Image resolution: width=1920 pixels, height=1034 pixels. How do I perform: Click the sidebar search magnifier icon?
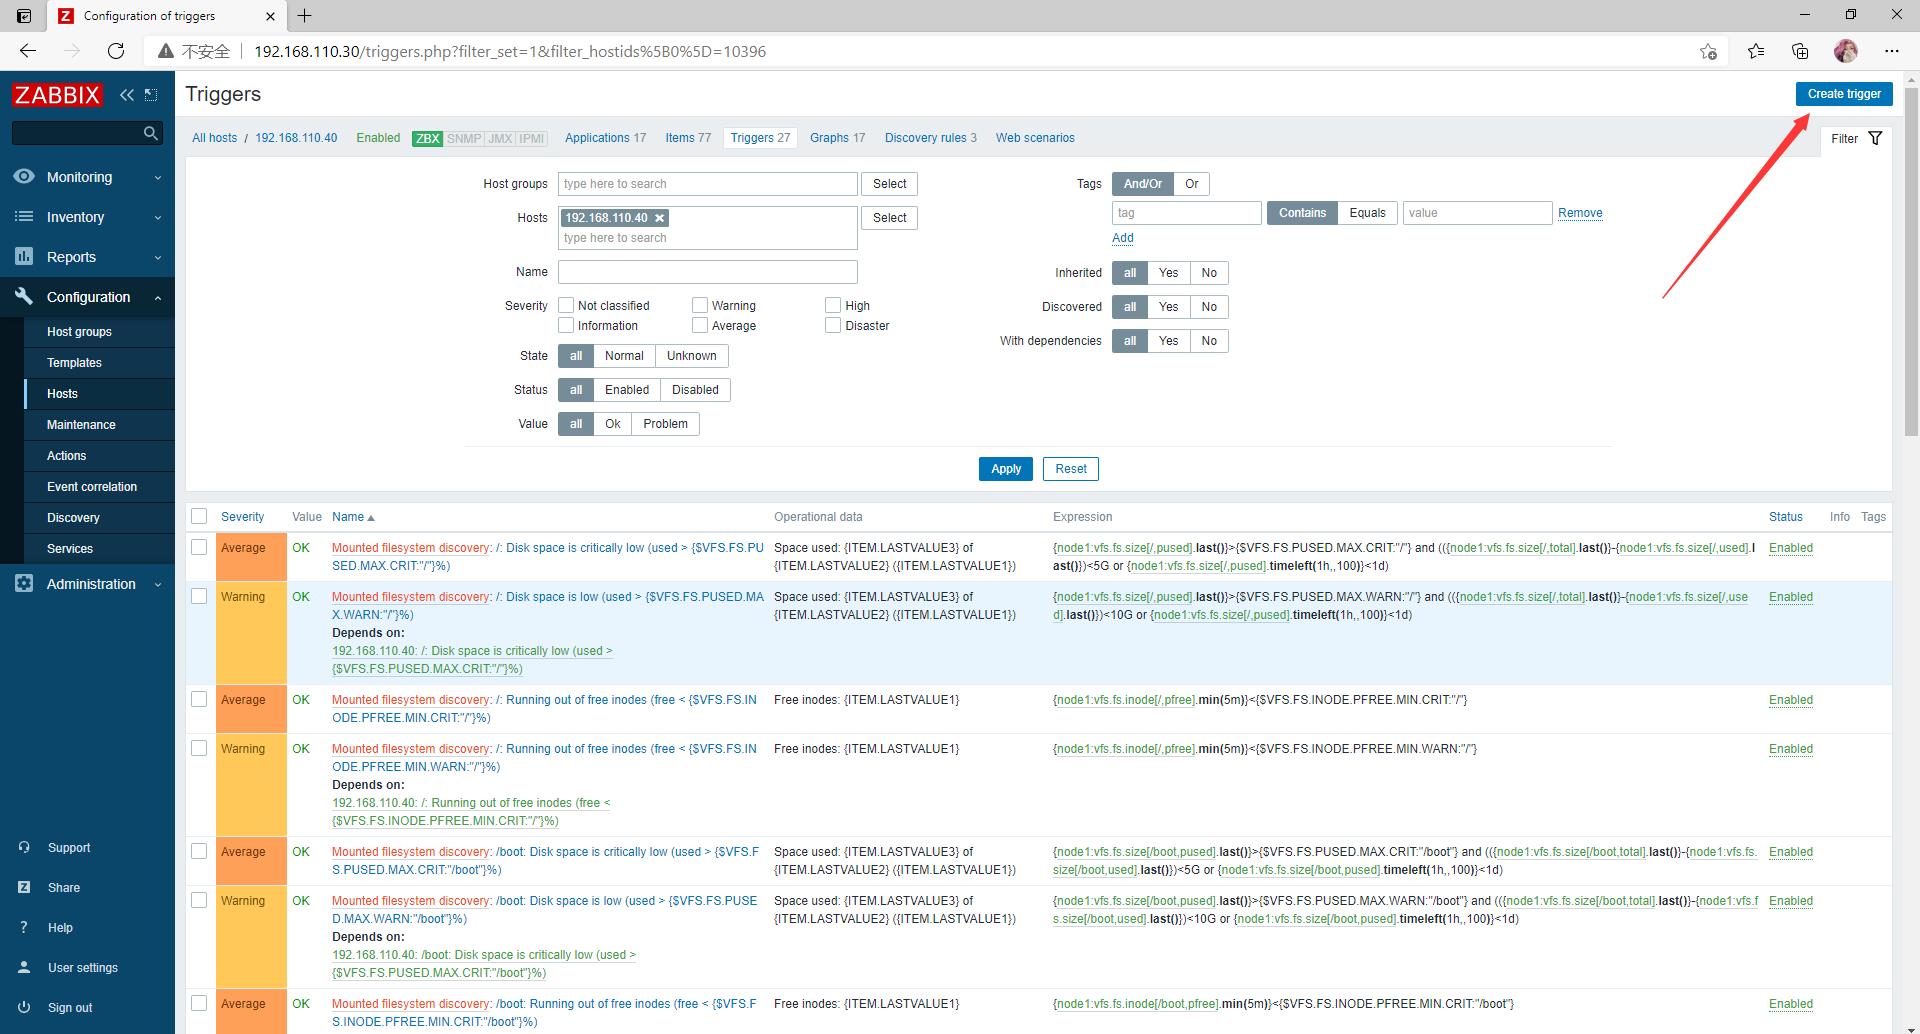[x=151, y=132]
